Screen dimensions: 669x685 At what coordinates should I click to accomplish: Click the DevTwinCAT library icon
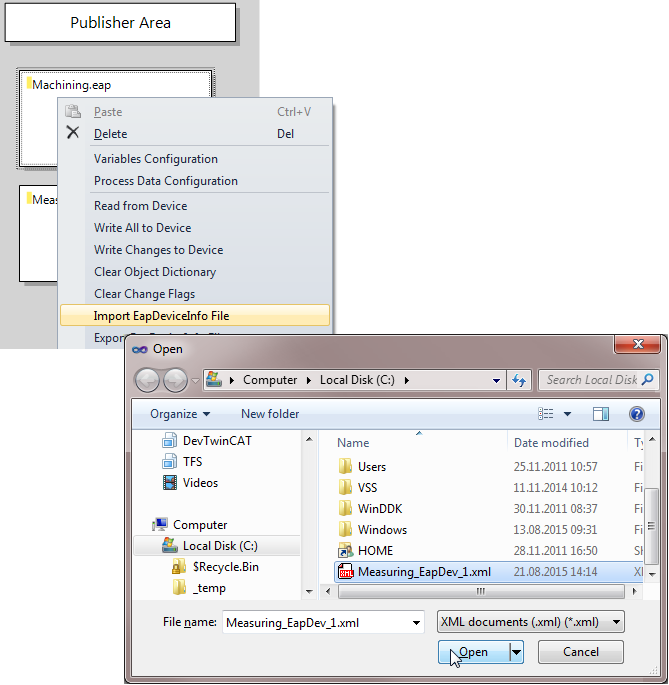[169, 440]
